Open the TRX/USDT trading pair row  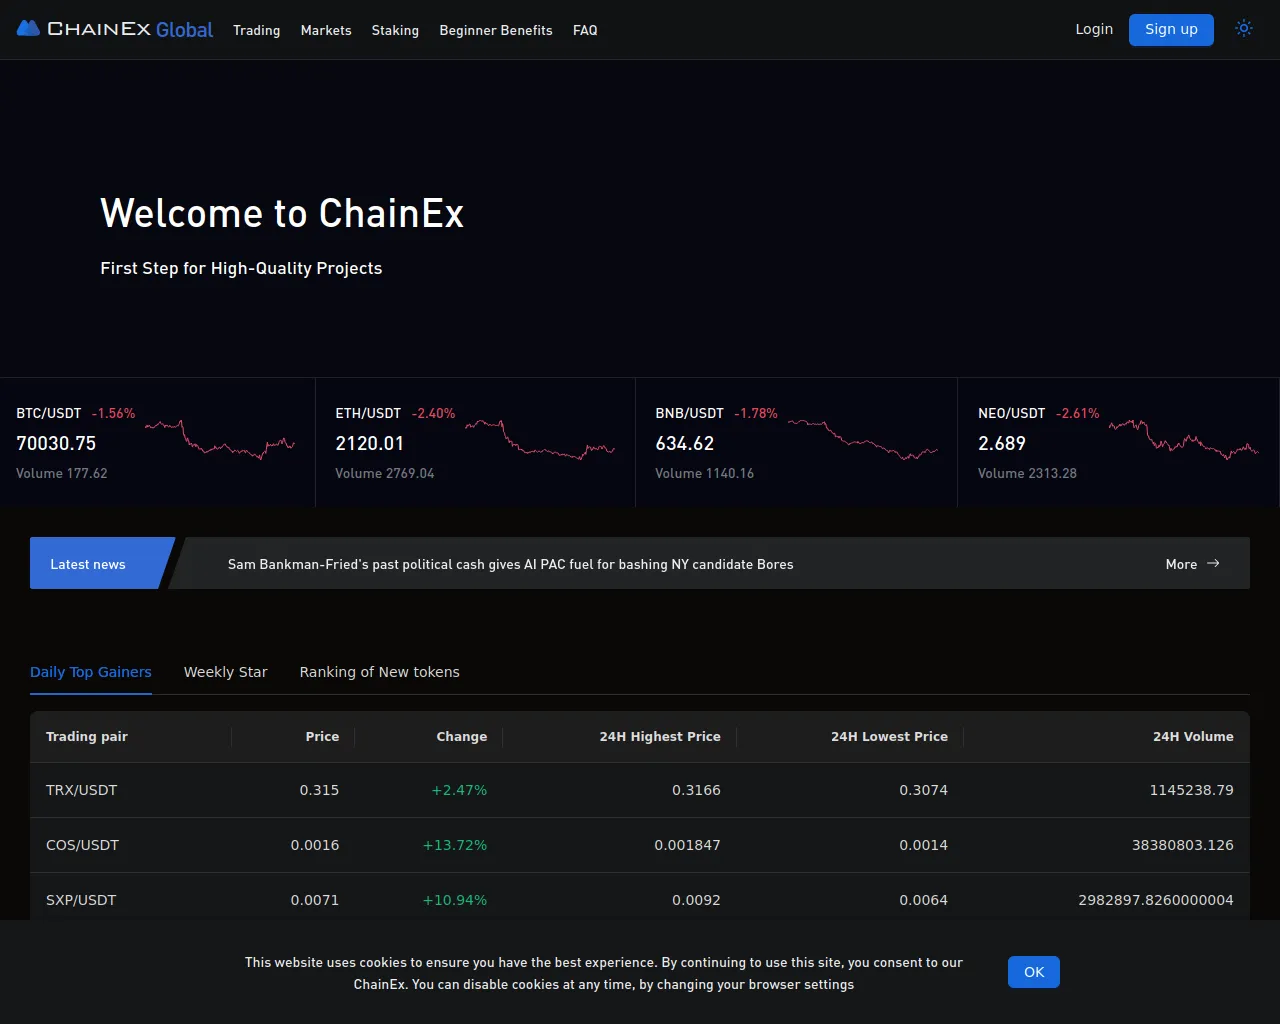coord(640,790)
